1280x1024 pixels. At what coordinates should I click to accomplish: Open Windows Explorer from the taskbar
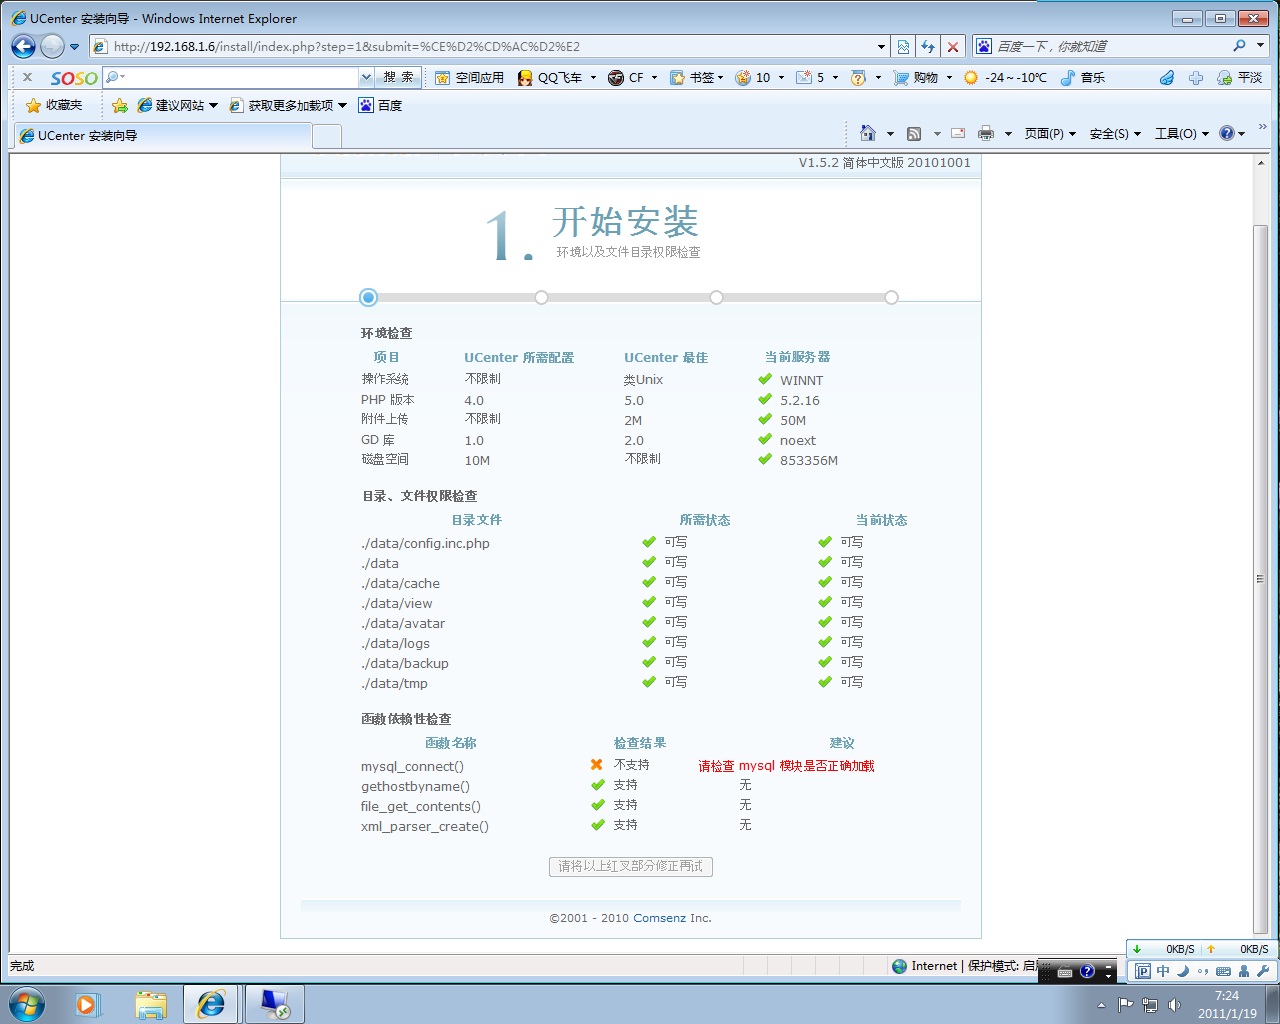click(x=151, y=1004)
